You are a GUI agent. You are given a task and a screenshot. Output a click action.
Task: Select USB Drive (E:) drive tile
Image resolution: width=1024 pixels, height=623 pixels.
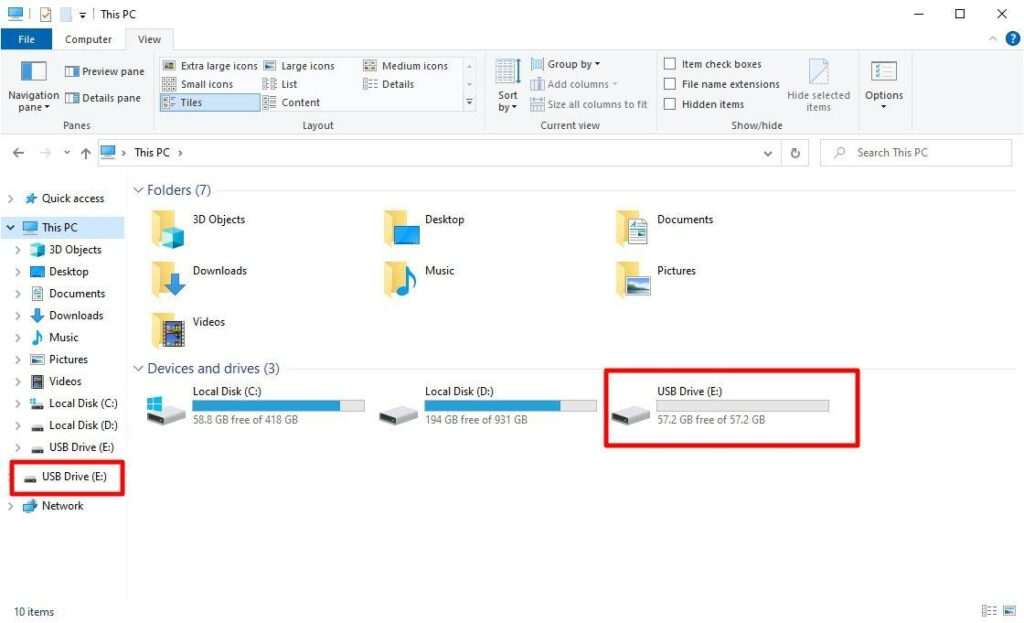click(720, 406)
